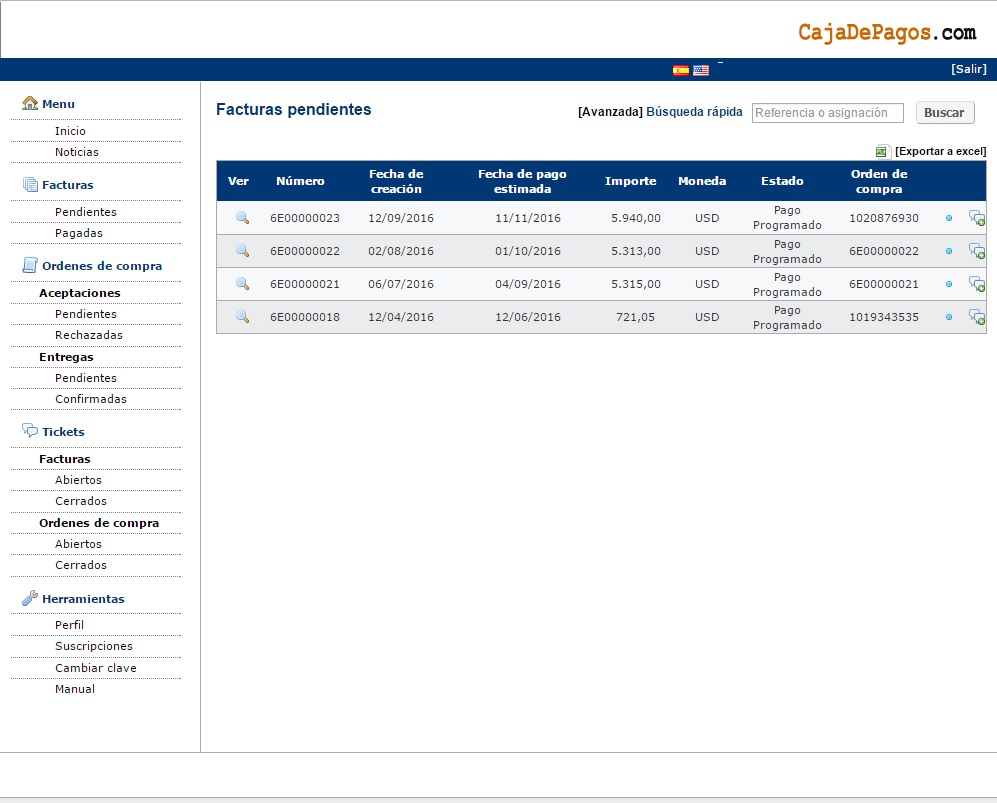Screen dimensions: 997x803
Task: Click the Ordenes de compra book icon
Action: tap(30, 265)
